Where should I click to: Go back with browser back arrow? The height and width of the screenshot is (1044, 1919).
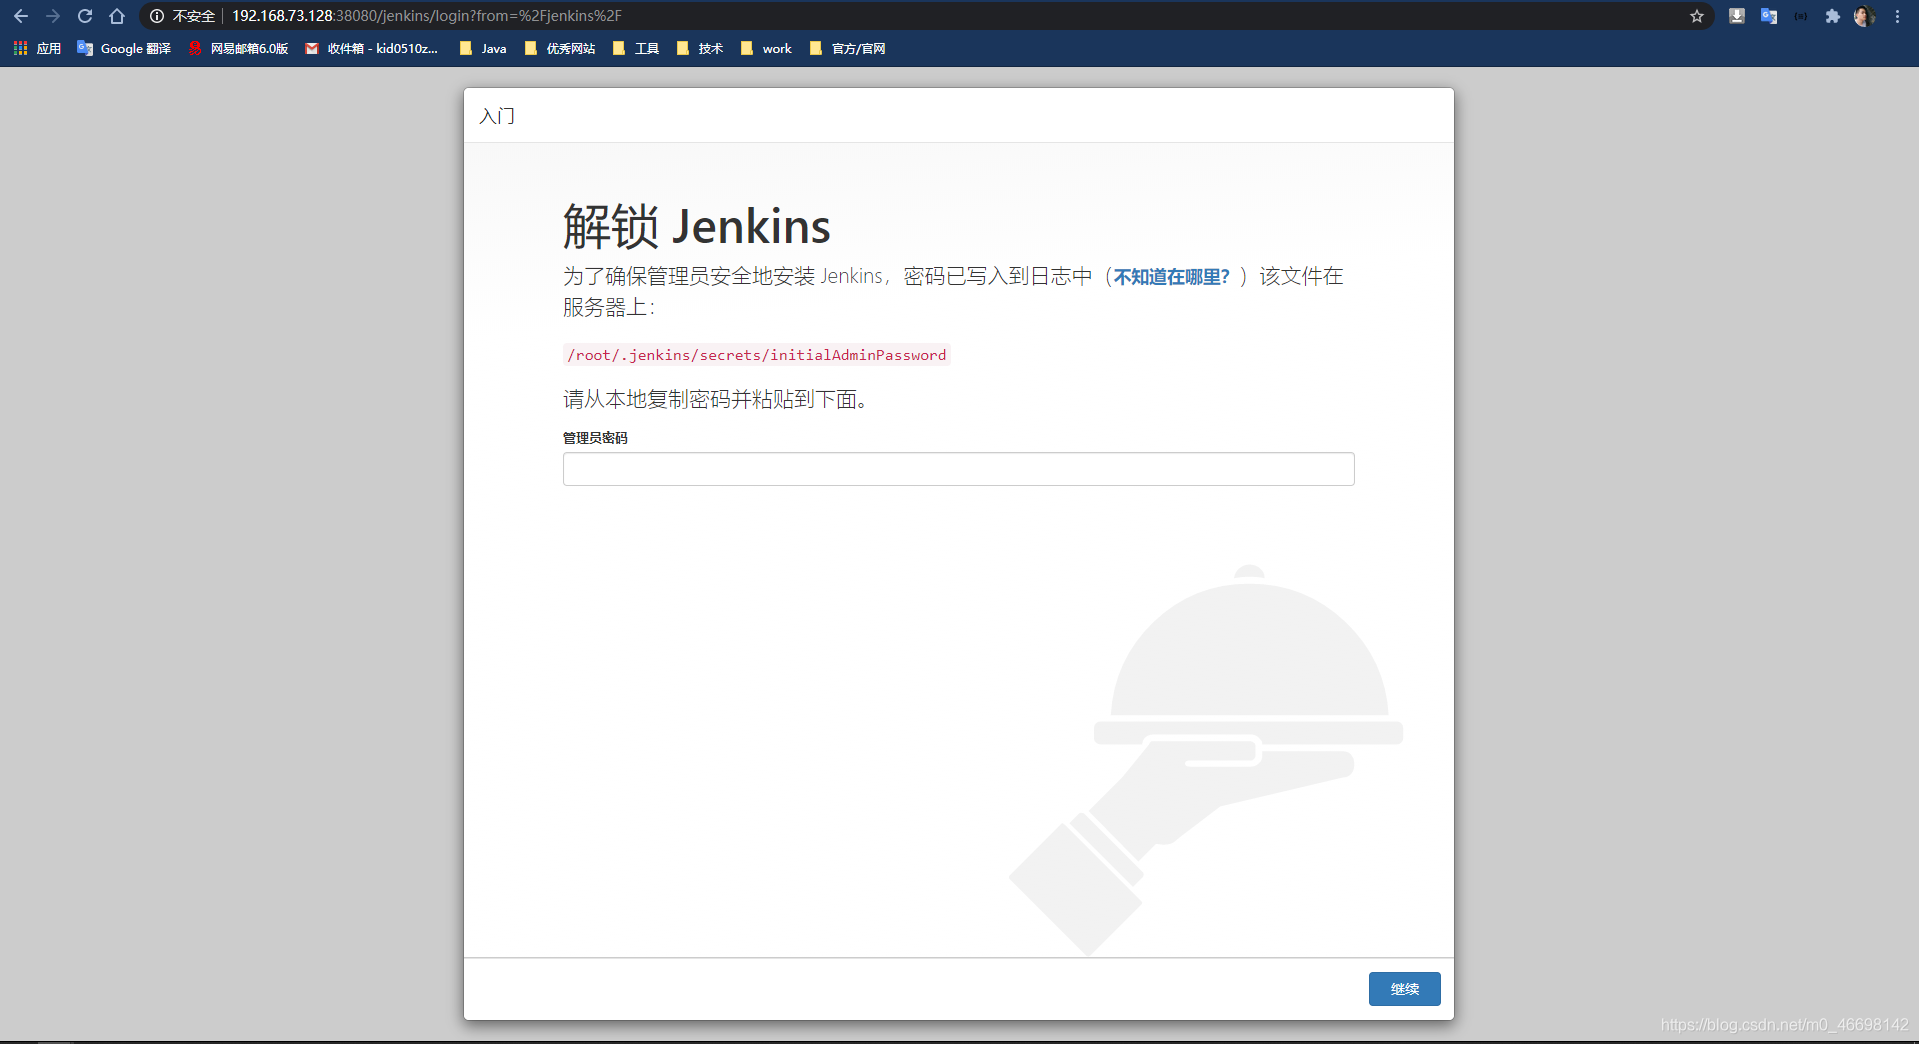pyautogui.click(x=21, y=16)
